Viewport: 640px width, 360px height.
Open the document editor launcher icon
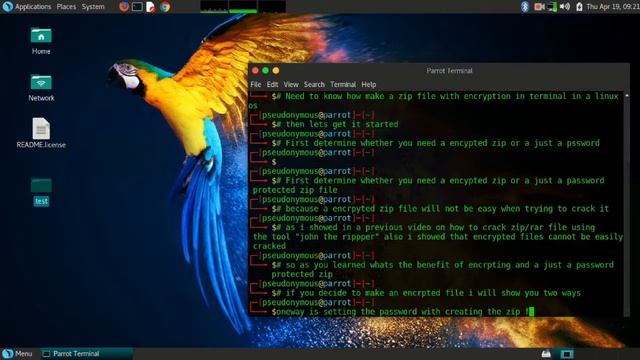(x=151, y=7)
